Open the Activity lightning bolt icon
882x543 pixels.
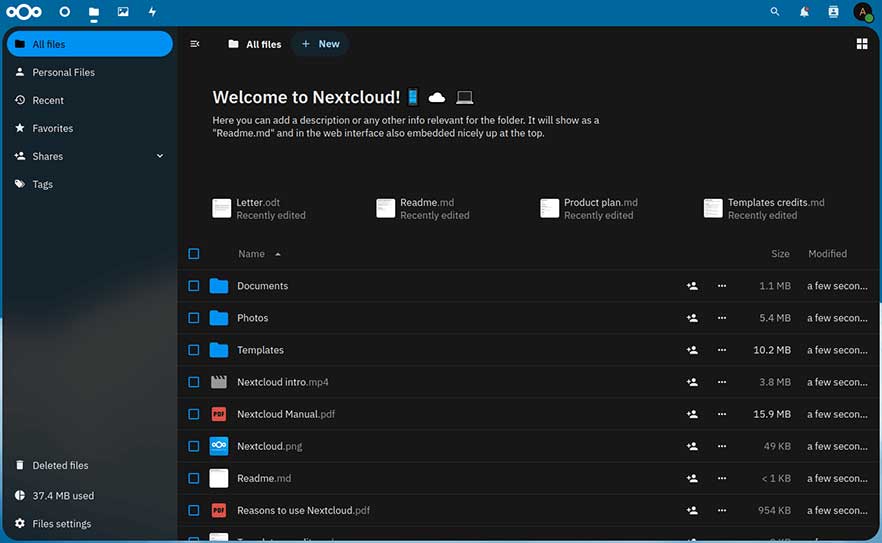152,12
